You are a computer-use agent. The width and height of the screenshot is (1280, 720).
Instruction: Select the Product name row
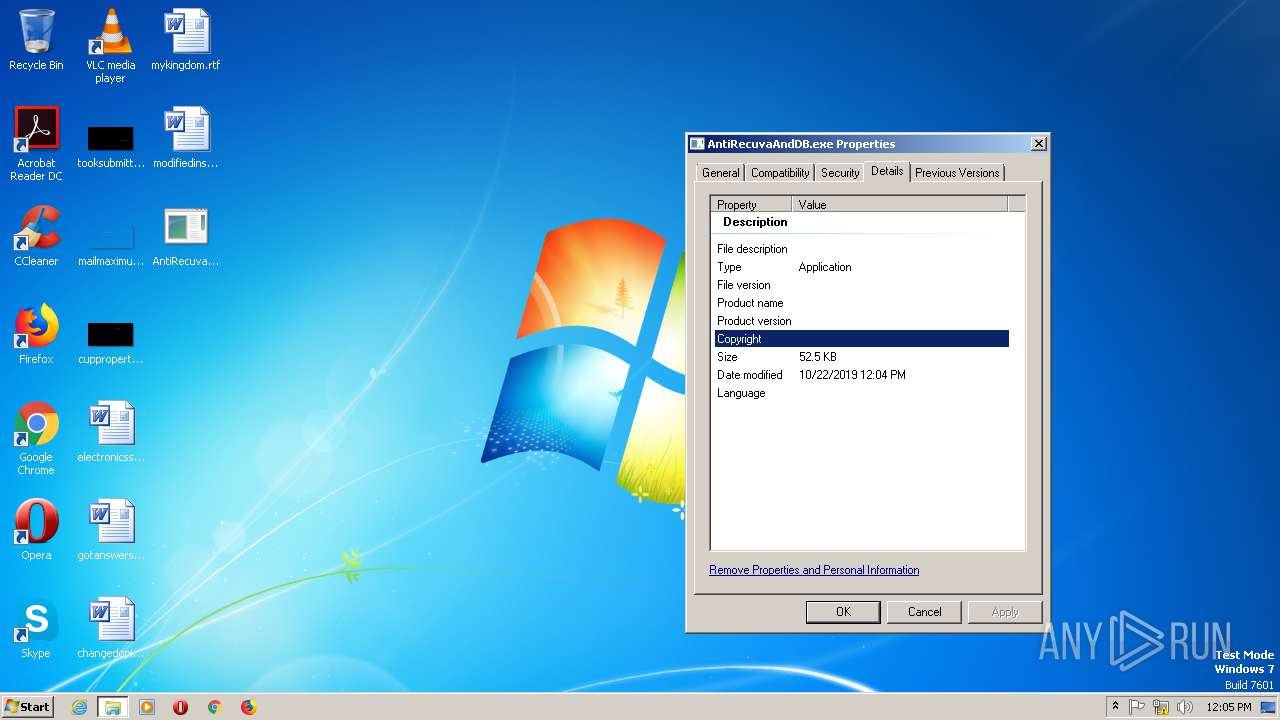coord(862,303)
